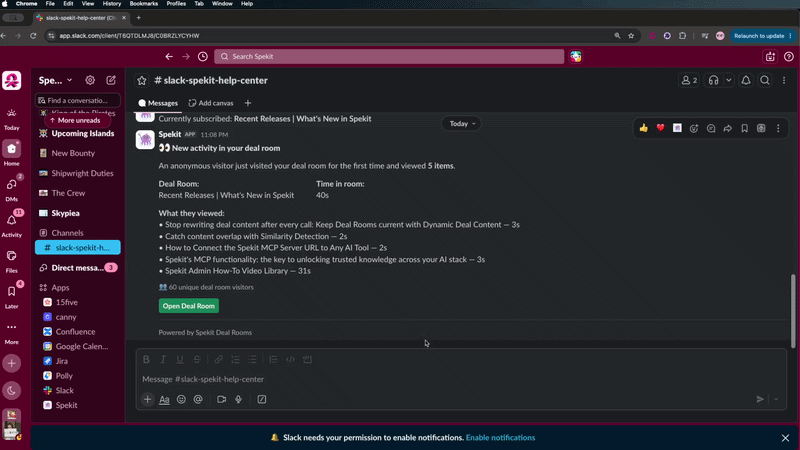
Task: Forward the Spekit message
Action: point(728,129)
